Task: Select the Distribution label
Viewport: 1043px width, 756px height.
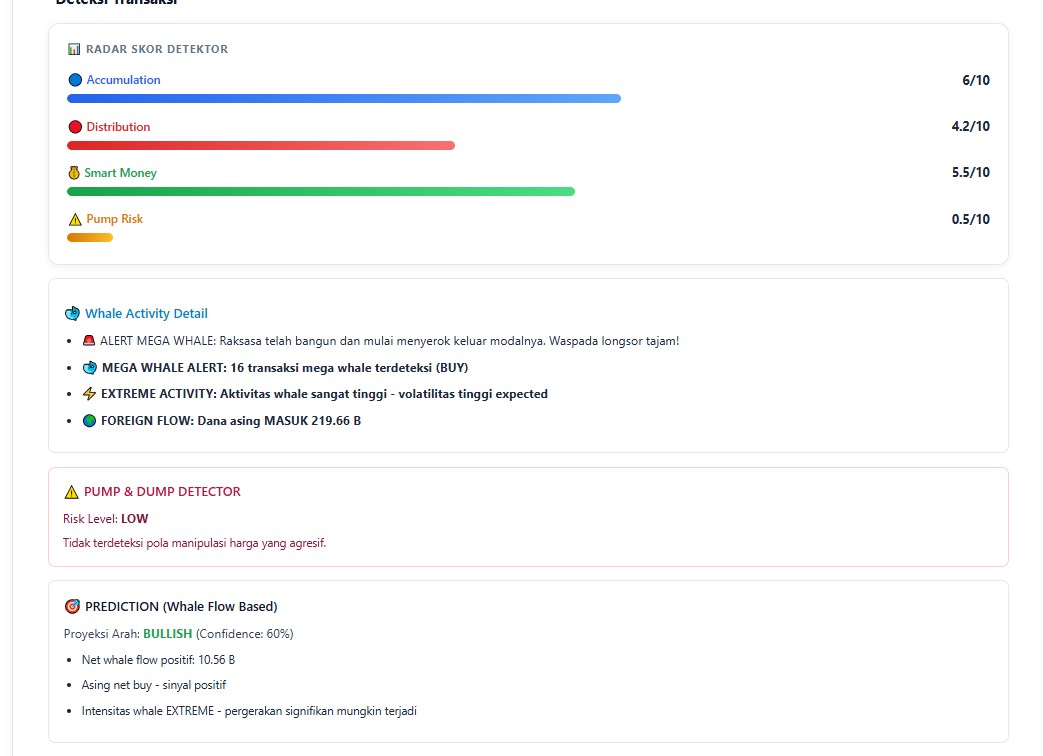Action: pos(118,127)
